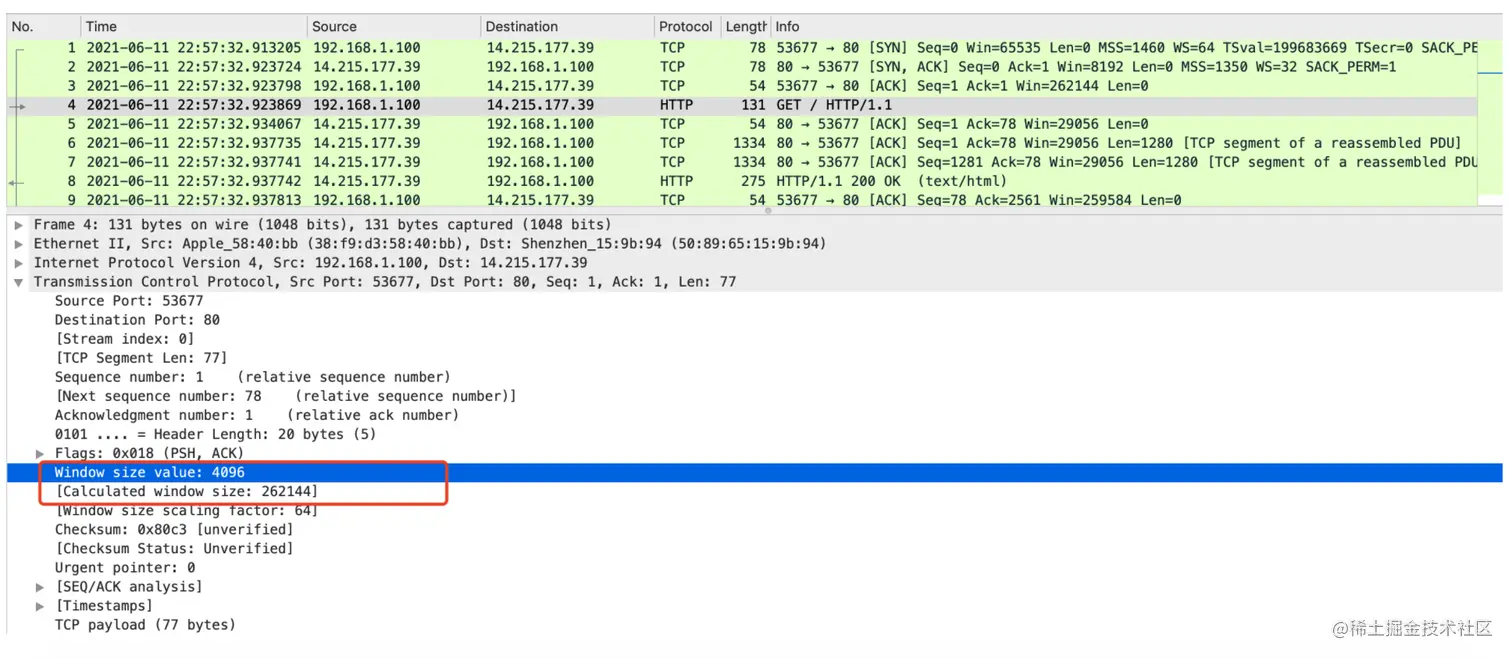Select the Acknowledgment number: 1 field
1512x658 pixels.
[256, 415]
